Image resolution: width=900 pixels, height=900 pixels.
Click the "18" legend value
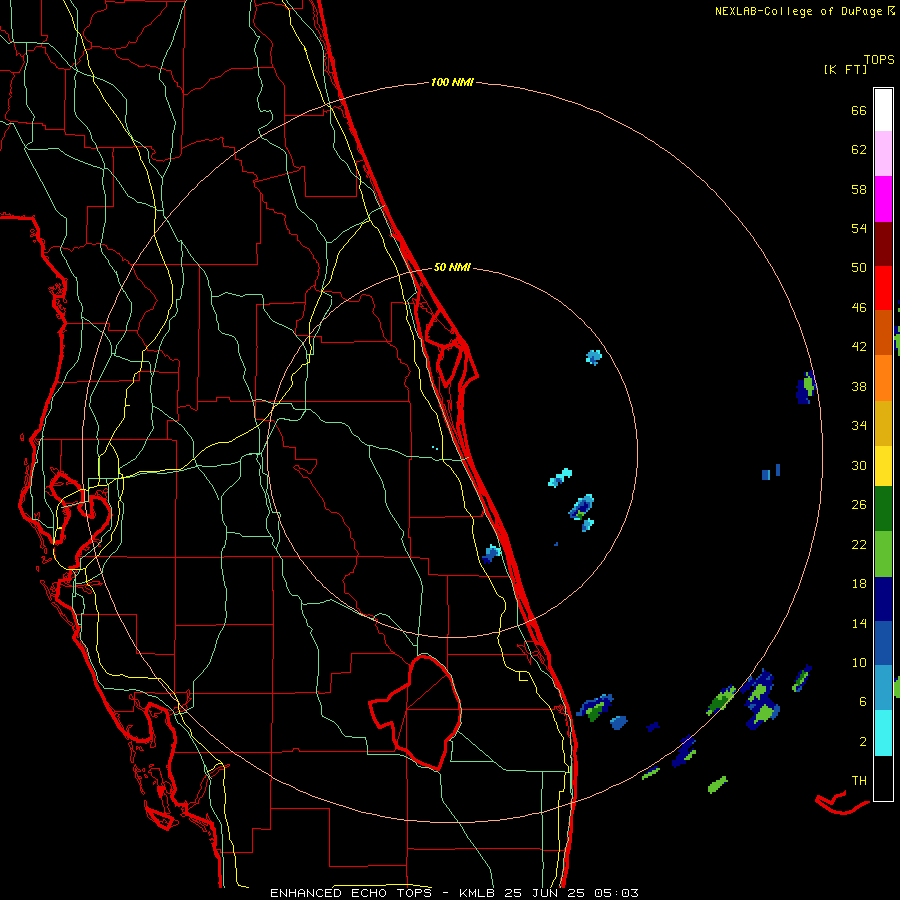(x=859, y=584)
